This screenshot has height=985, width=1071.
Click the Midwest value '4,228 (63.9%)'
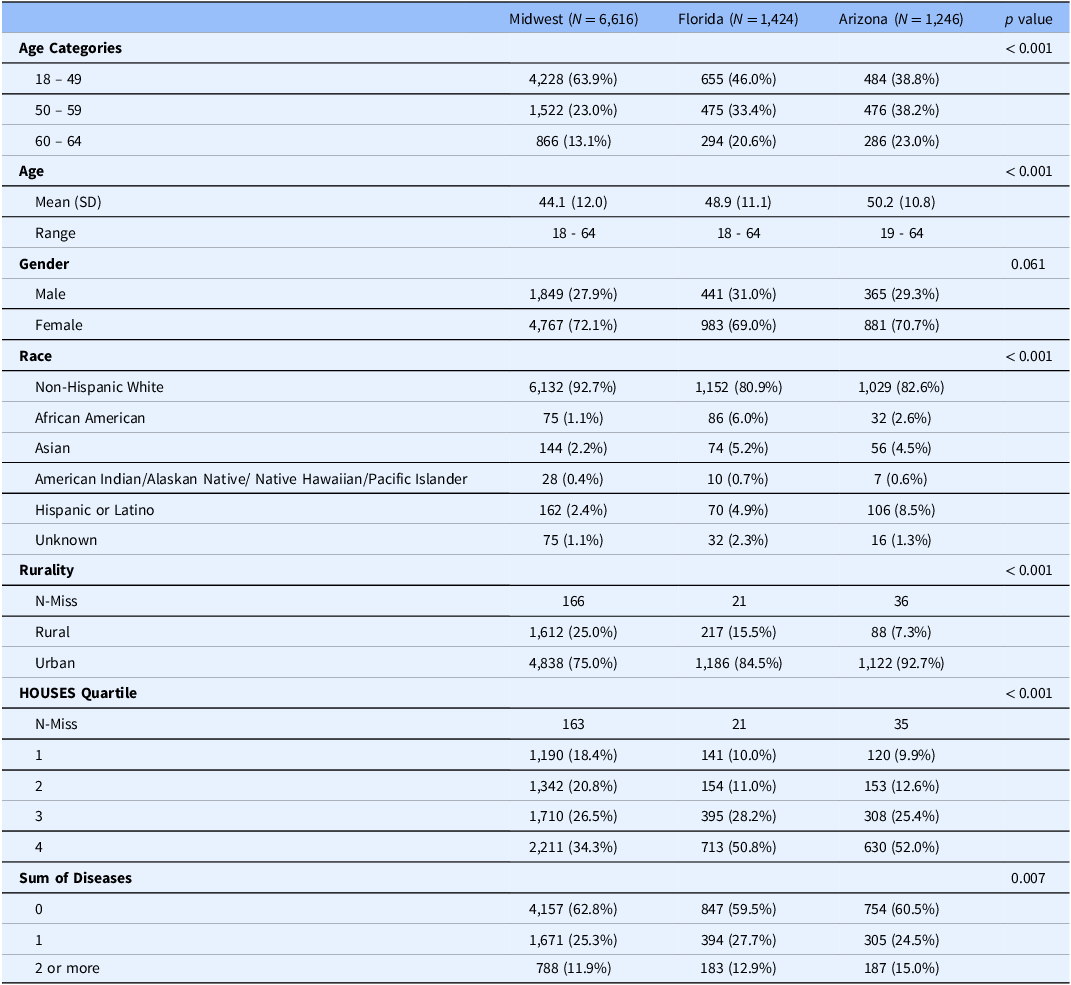pyautogui.click(x=573, y=79)
